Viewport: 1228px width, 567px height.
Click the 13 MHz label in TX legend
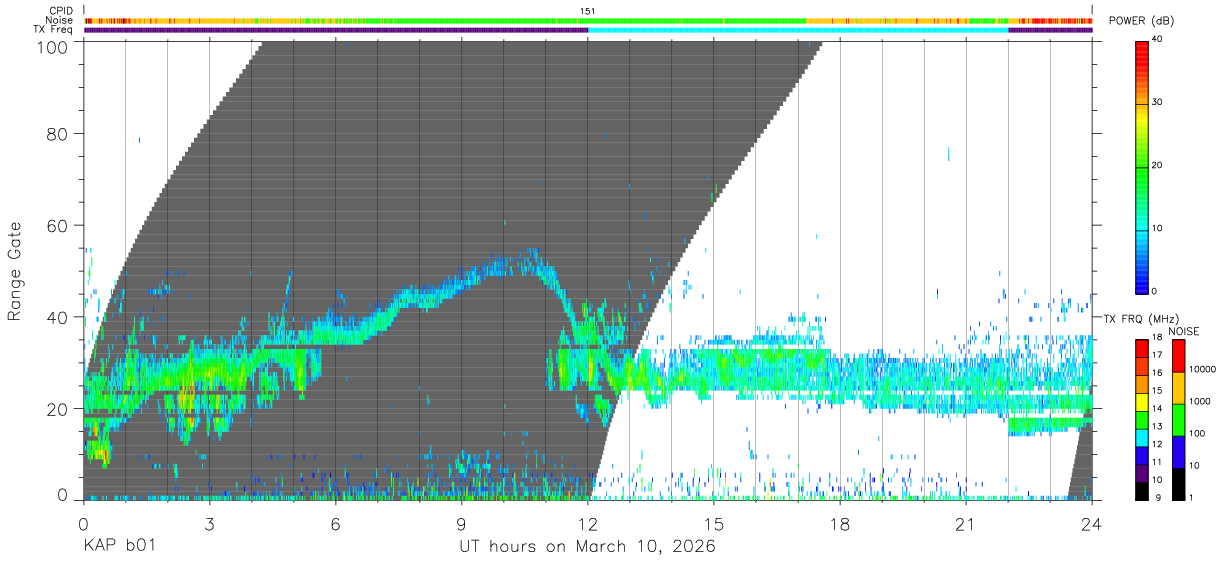[1159, 426]
